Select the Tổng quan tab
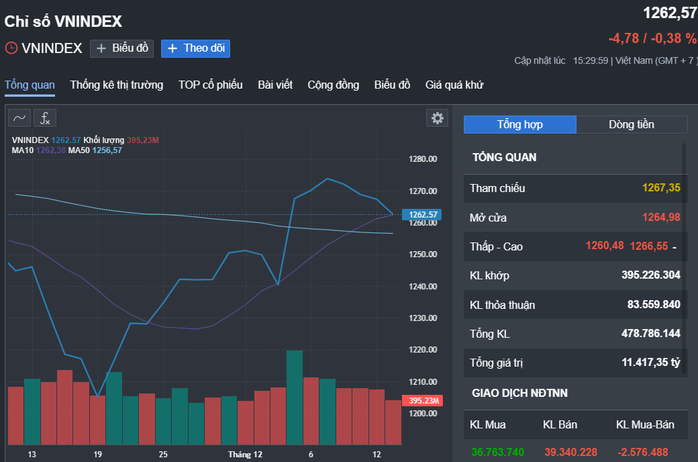Image resolution: width=698 pixels, height=462 pixels. click(x=30, y=85)
